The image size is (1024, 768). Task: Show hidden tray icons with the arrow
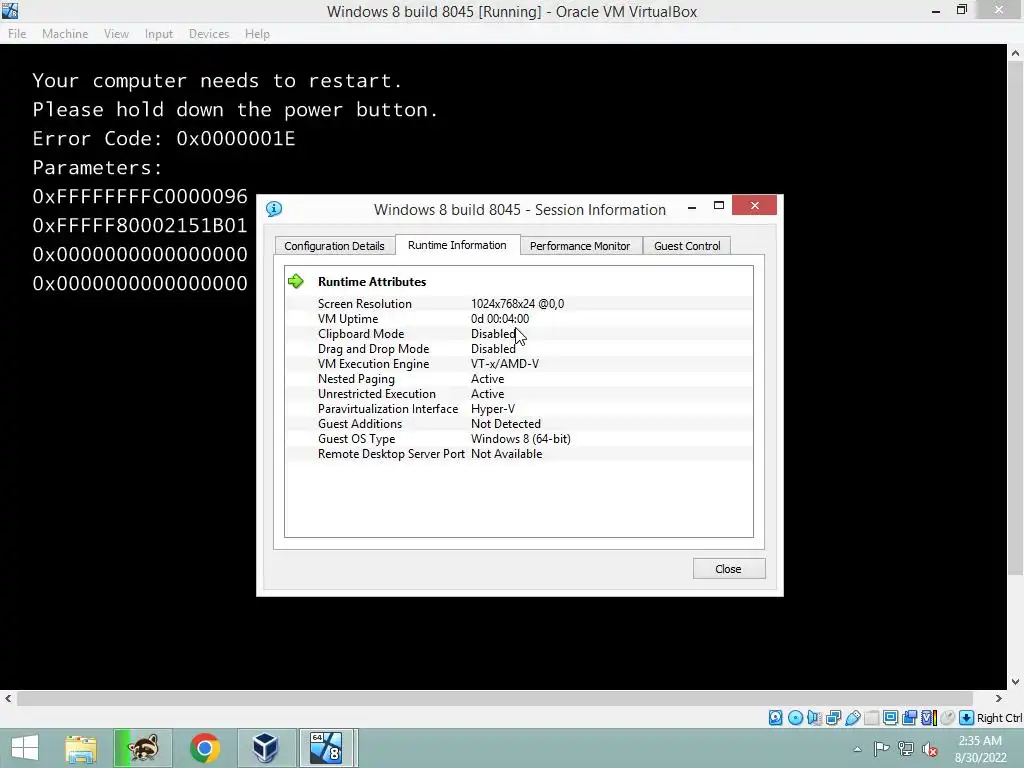click(857, 749)
